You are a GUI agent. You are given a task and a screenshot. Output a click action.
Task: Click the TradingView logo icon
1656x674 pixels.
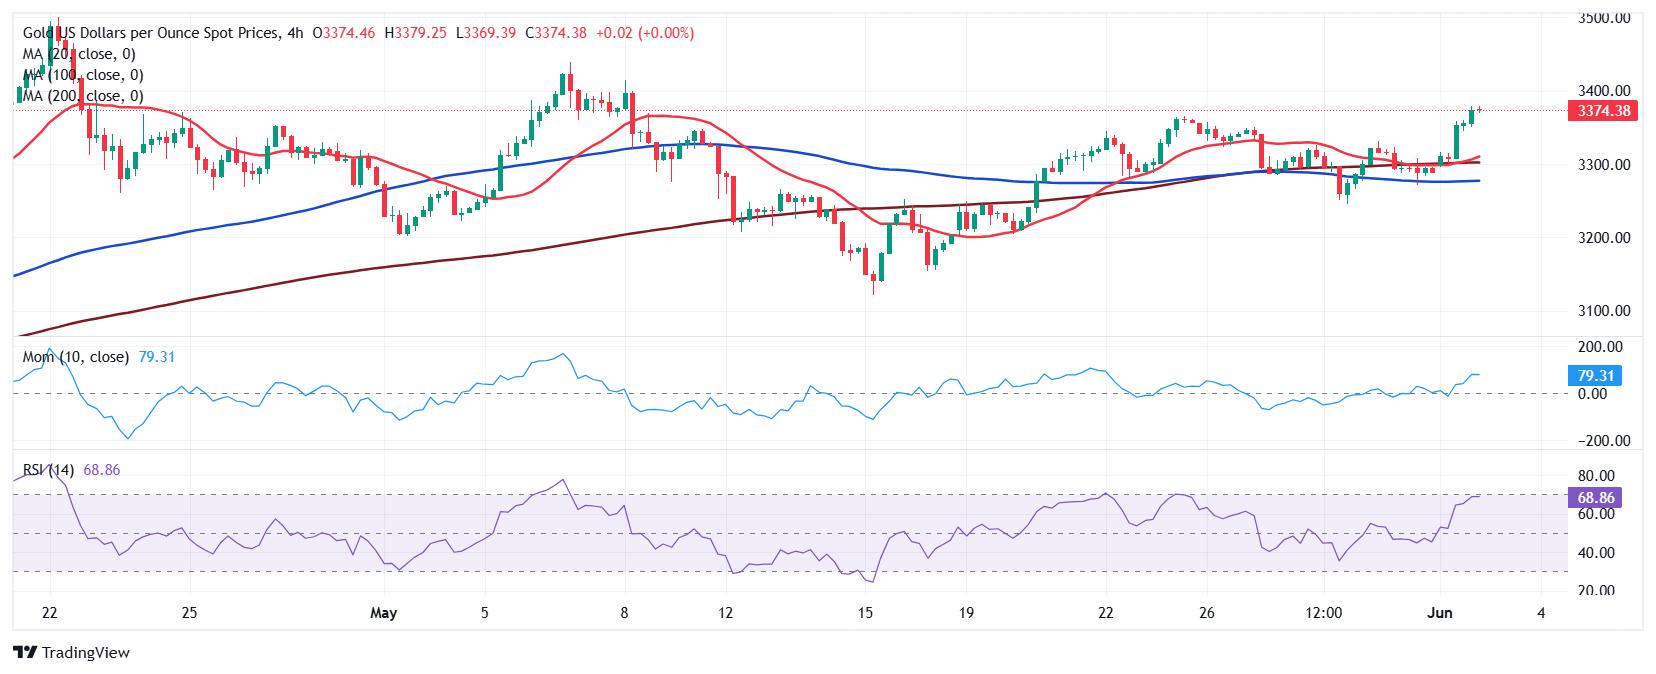tap(24, 653)
